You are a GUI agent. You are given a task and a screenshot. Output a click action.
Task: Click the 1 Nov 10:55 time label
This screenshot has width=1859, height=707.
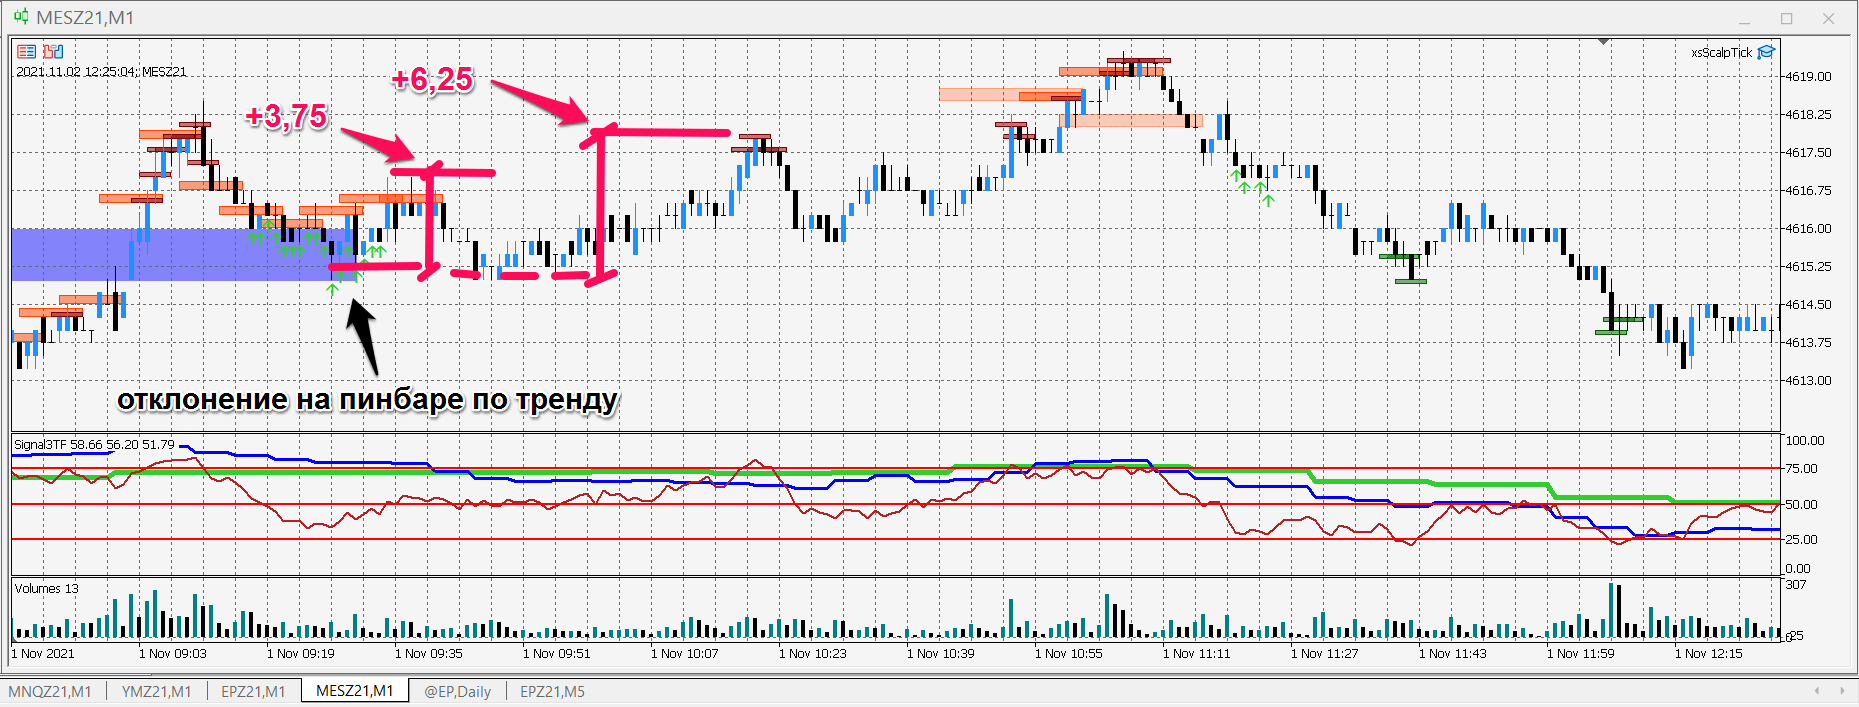[x=1069, y=653]
